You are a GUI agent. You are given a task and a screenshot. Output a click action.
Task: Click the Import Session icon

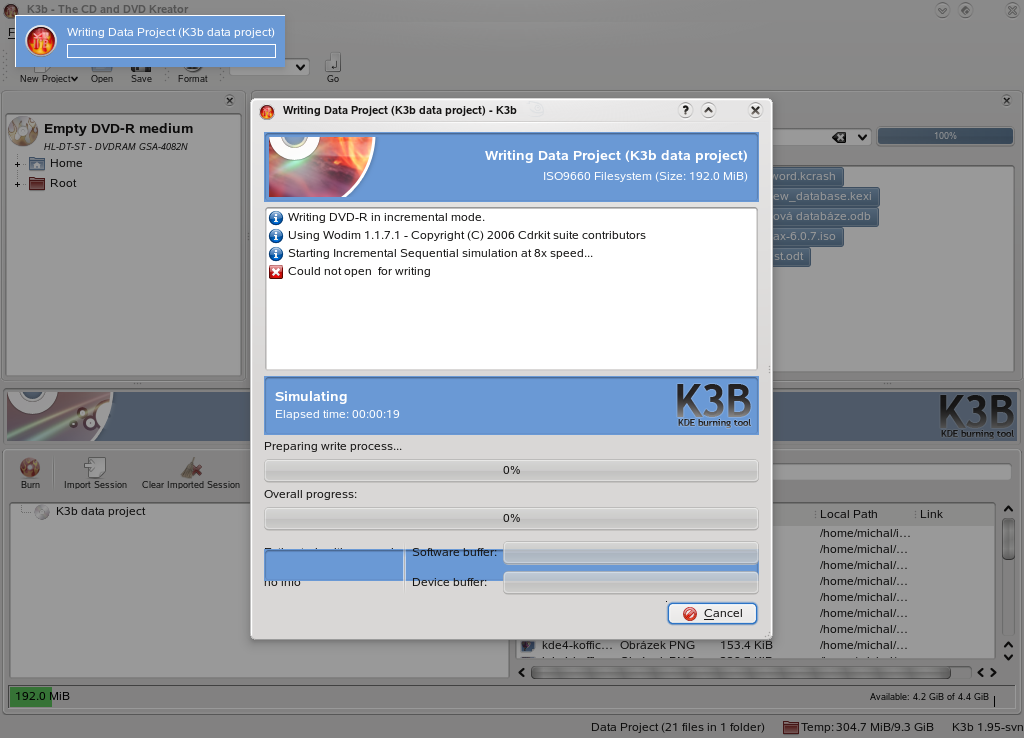(x=95, y=473)
